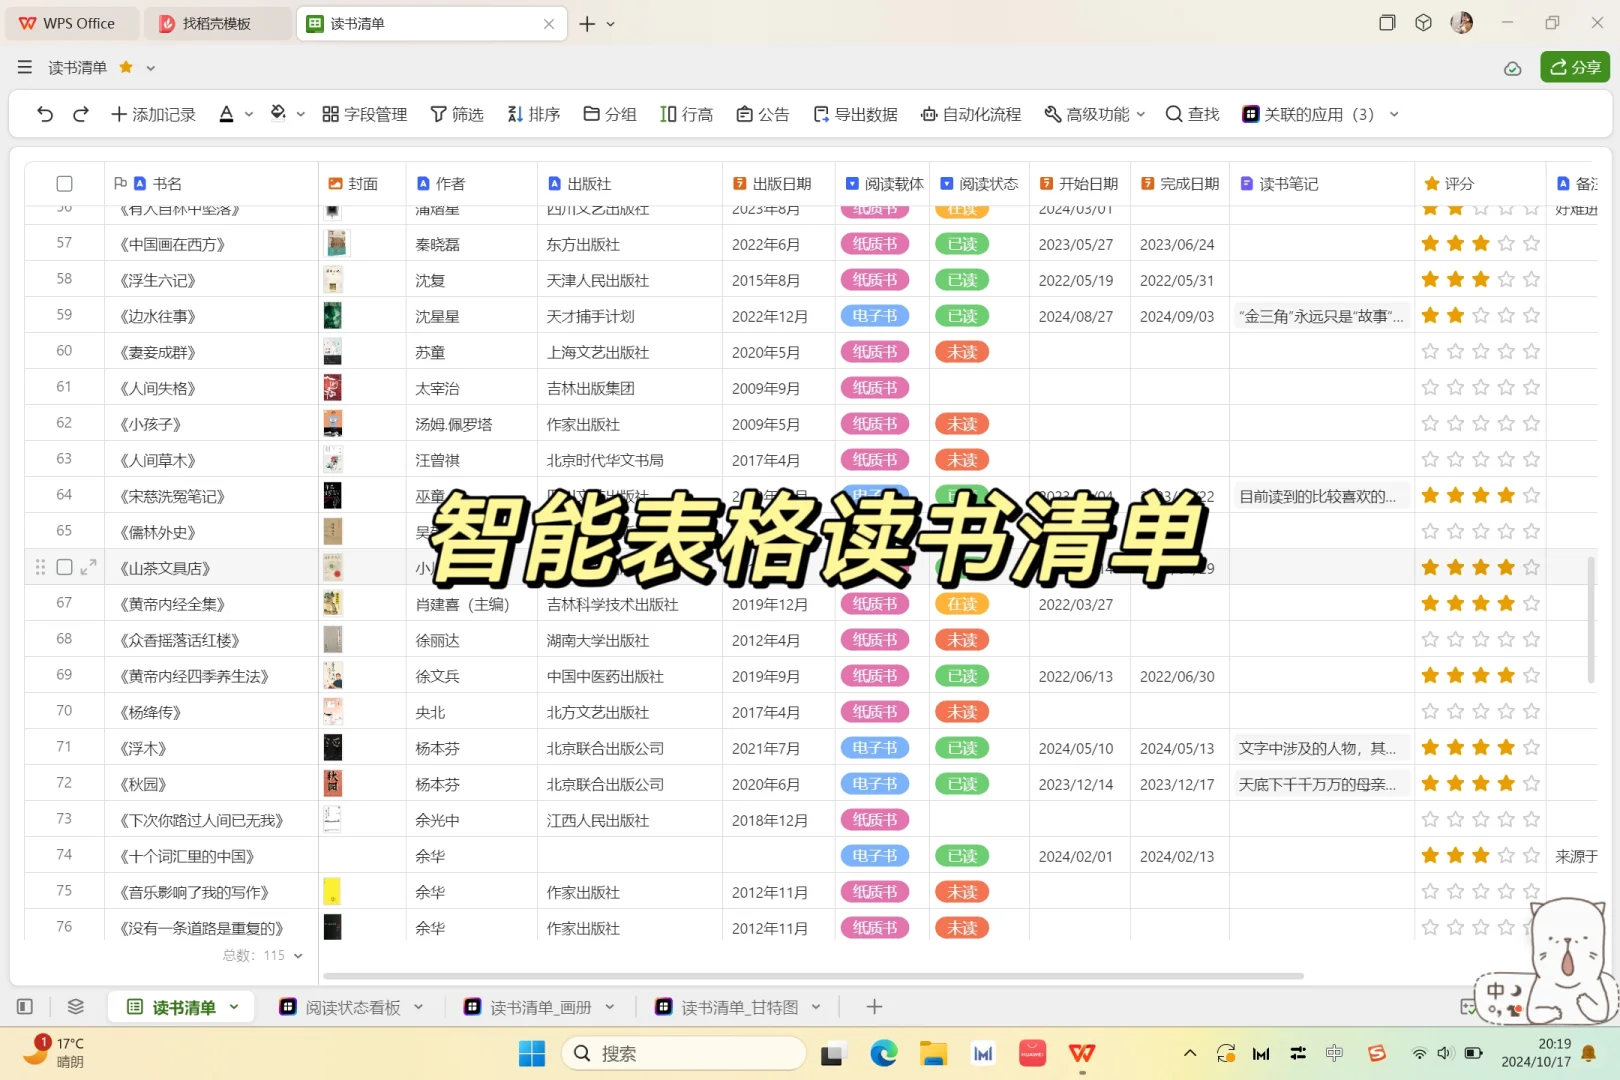1620x1080 pixels.
Task: Click the layers stack icon at bottom left
Action: tap(75, 1007)
